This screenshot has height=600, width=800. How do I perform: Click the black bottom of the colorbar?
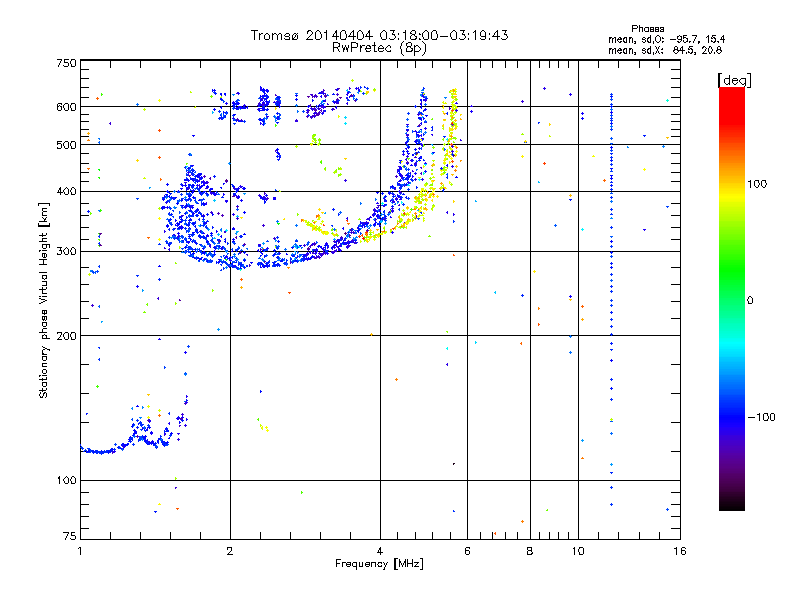(732, 503)
